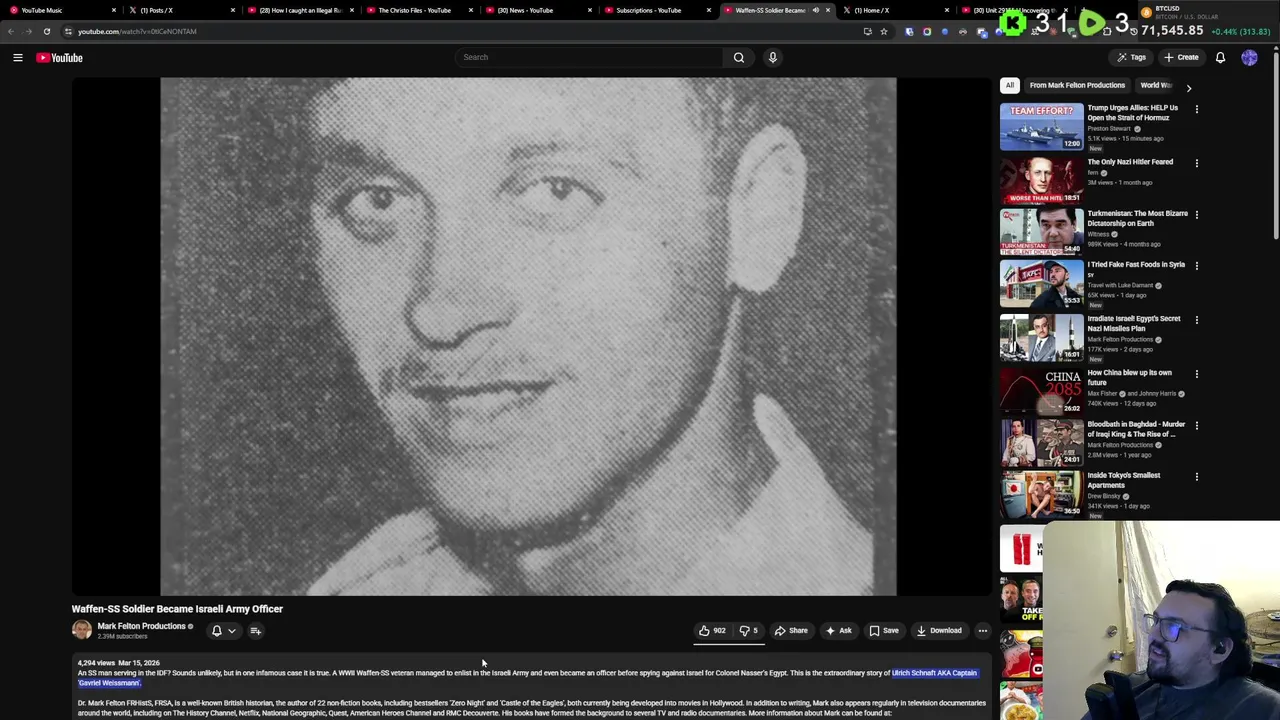Open the Ask AI button

click(x=839, y=631)
